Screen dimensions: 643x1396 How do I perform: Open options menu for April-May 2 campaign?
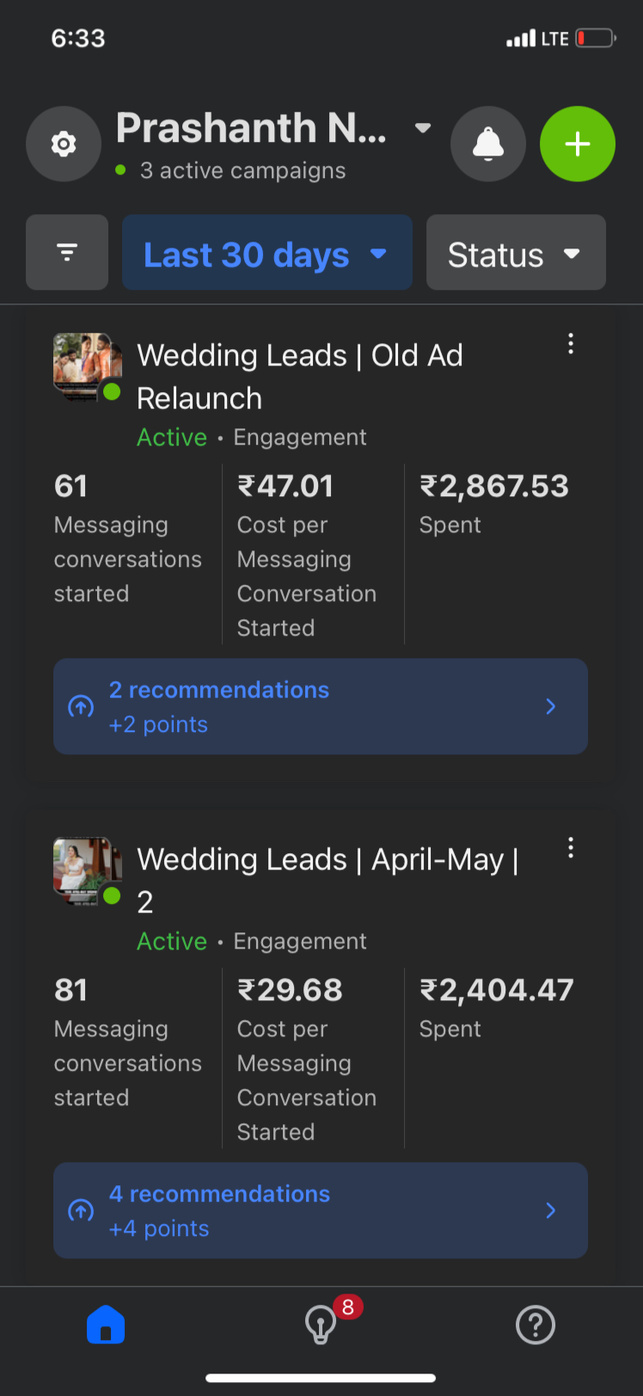(571, 848)
